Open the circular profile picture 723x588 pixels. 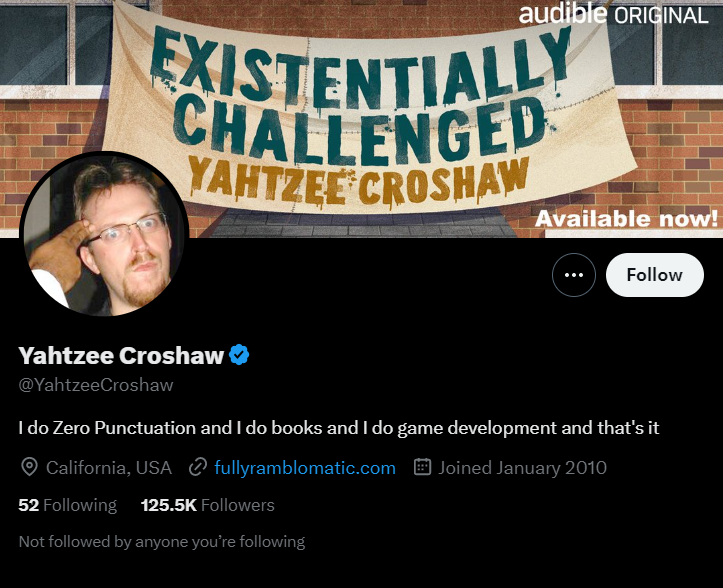point(104,234)
